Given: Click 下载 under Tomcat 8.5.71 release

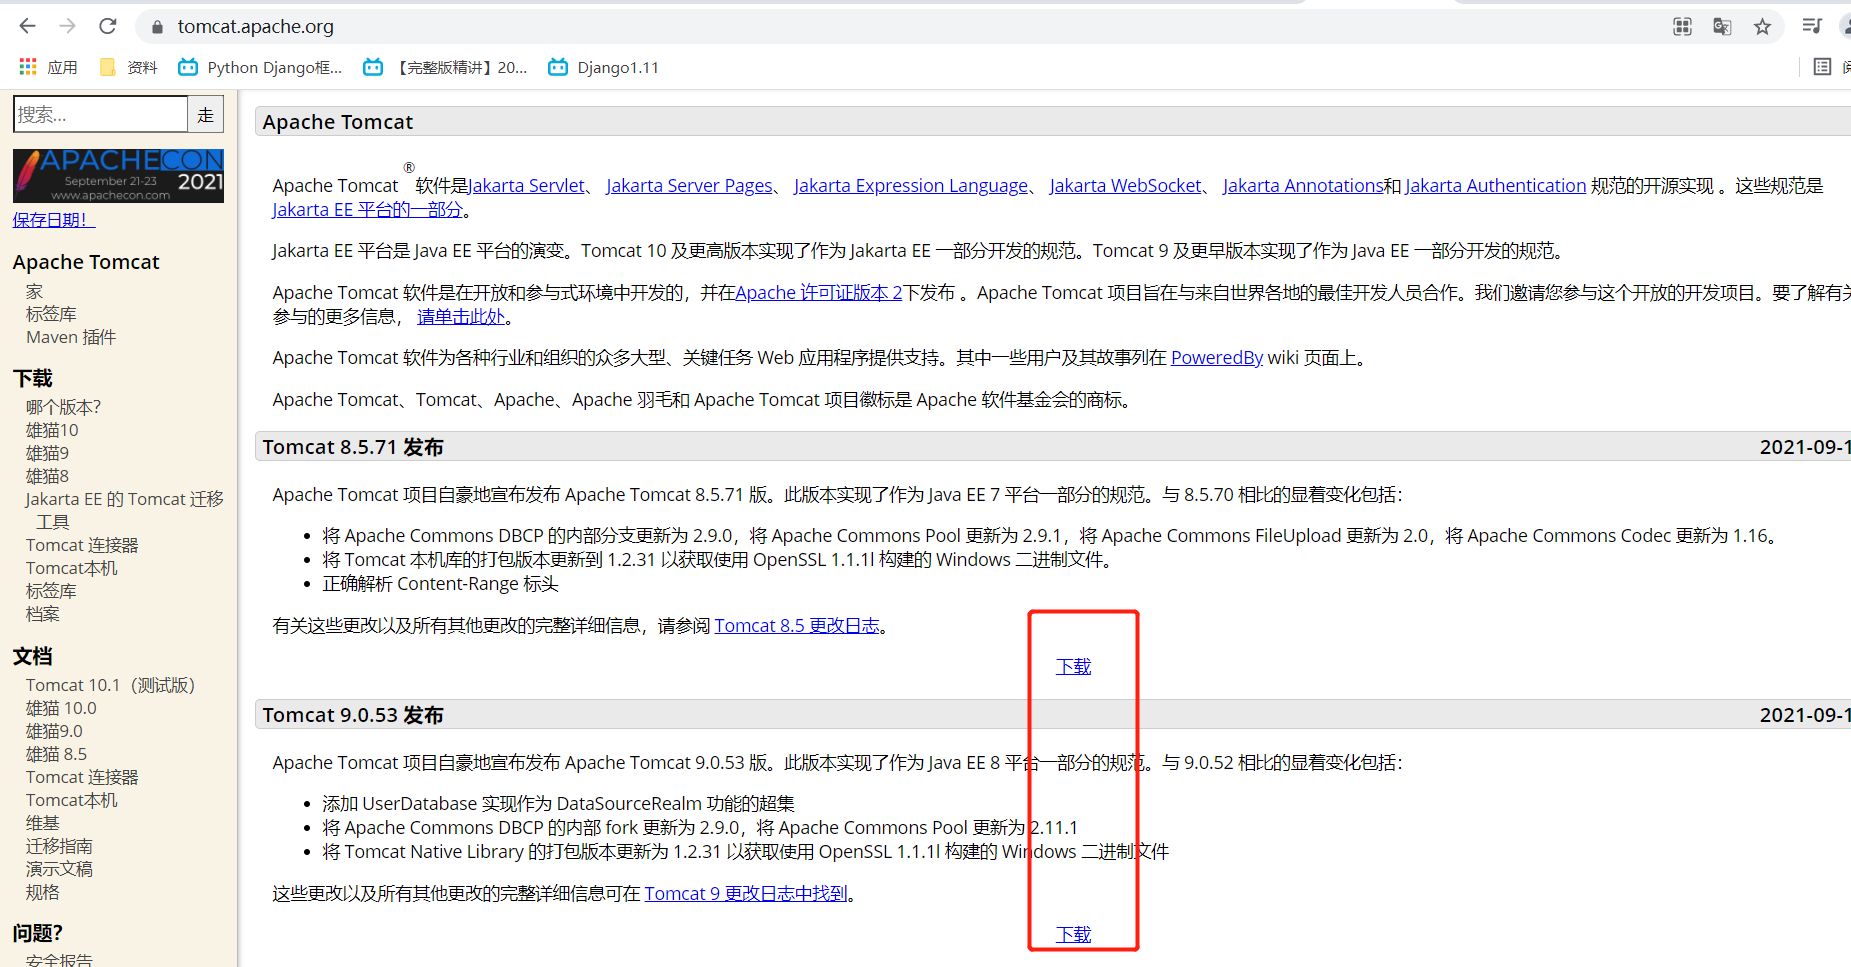Looking at the screenshot, I should [1073, 666].
